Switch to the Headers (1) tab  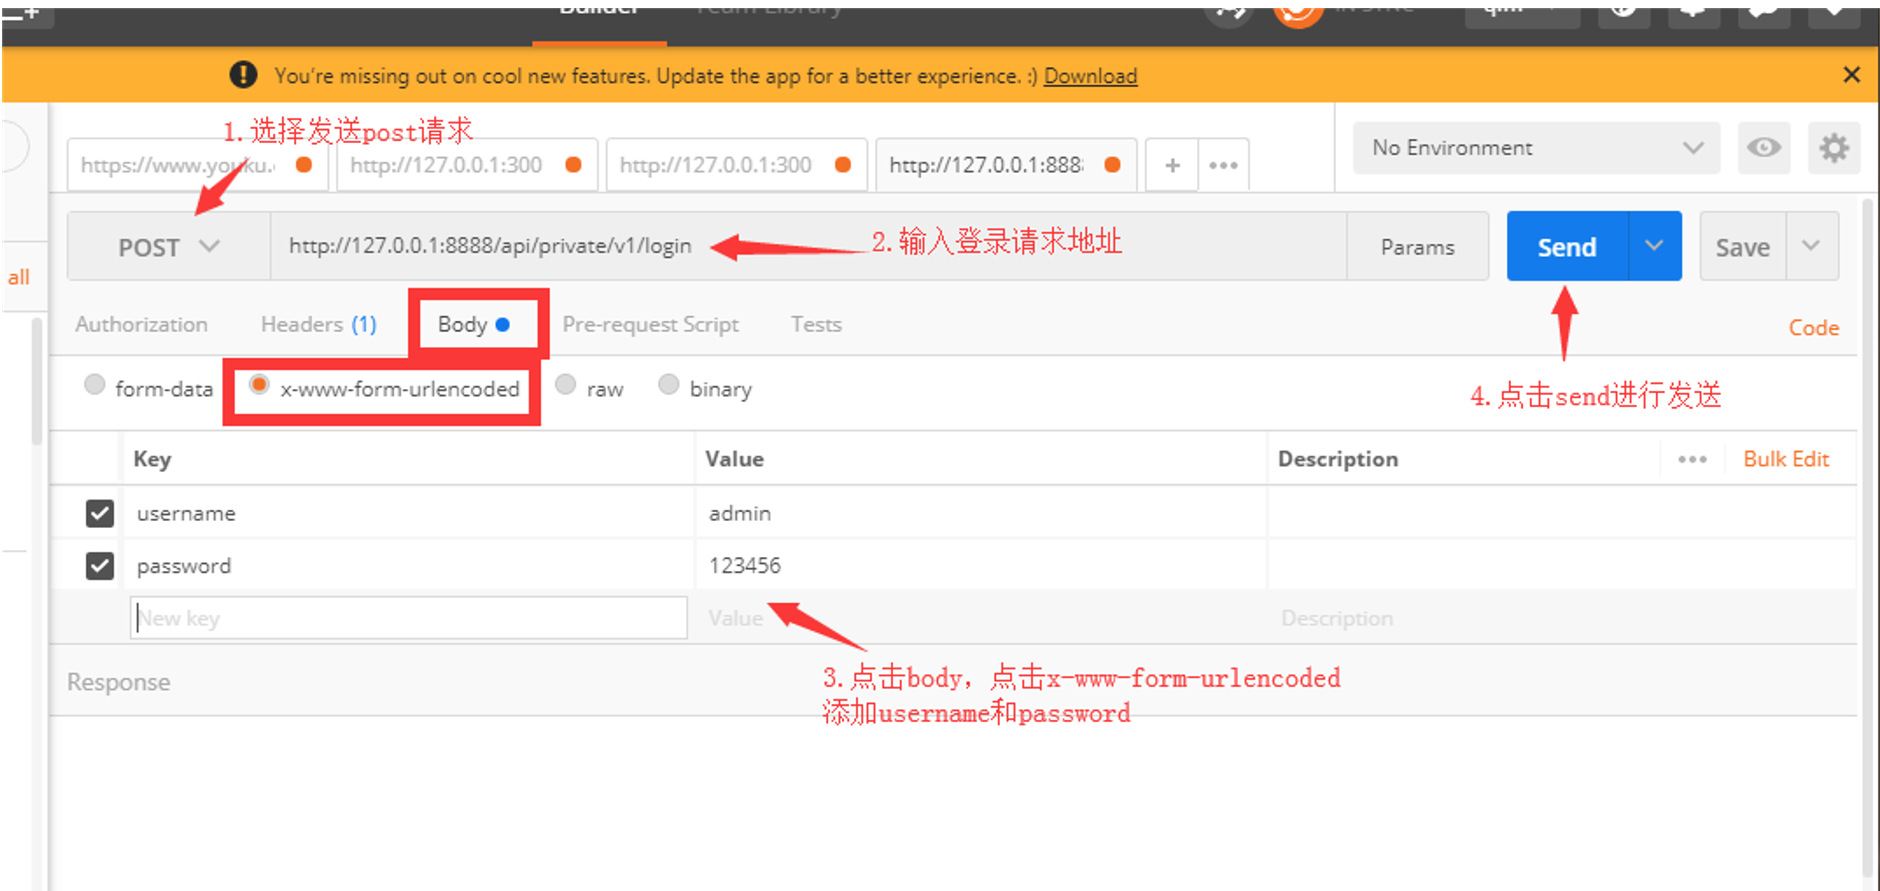(318, 324)
